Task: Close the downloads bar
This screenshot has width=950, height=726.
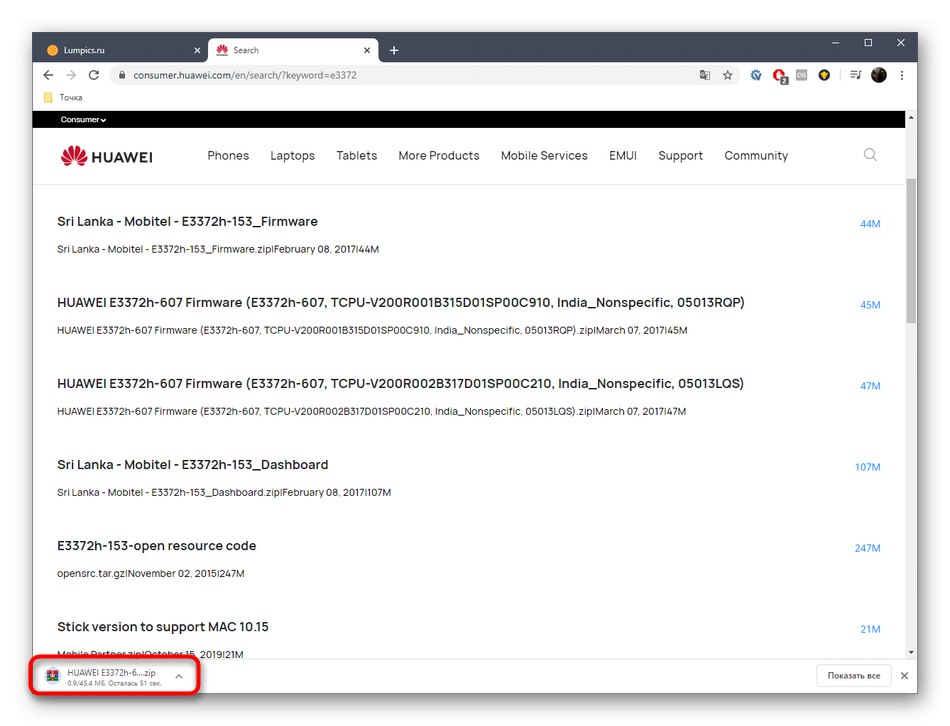Action: click(x=904, y=675)
